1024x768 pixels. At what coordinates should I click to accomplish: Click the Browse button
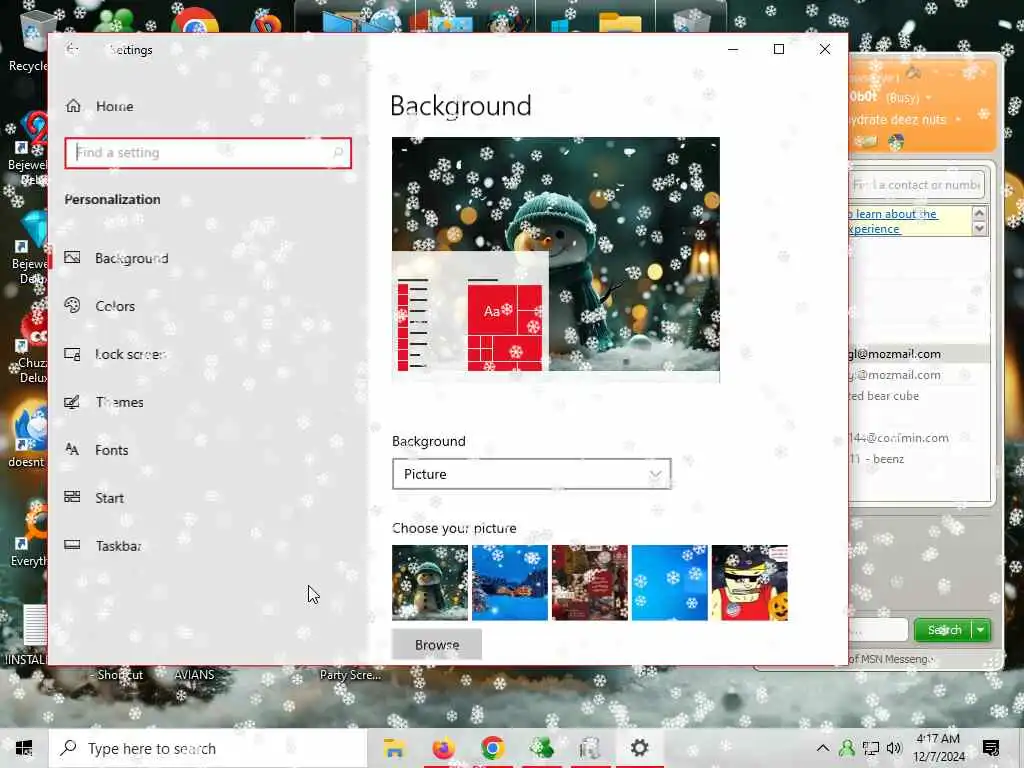click(x=437, y=645)
